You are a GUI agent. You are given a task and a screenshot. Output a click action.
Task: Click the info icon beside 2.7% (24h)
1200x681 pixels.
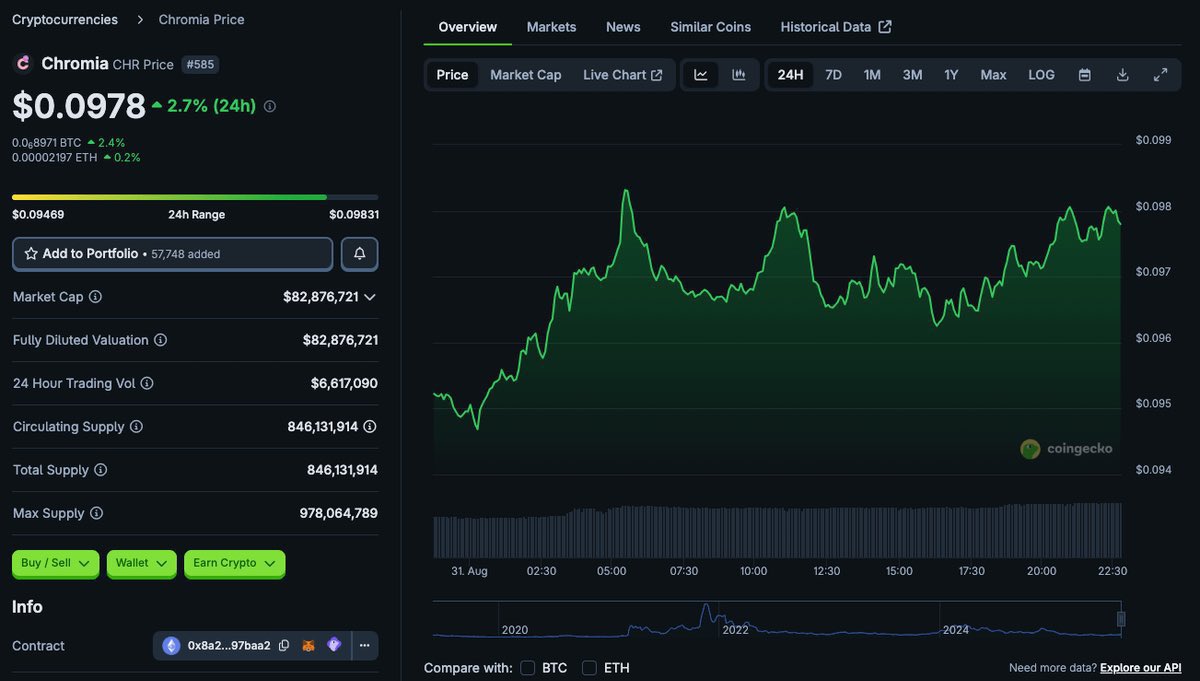point(270,106)
